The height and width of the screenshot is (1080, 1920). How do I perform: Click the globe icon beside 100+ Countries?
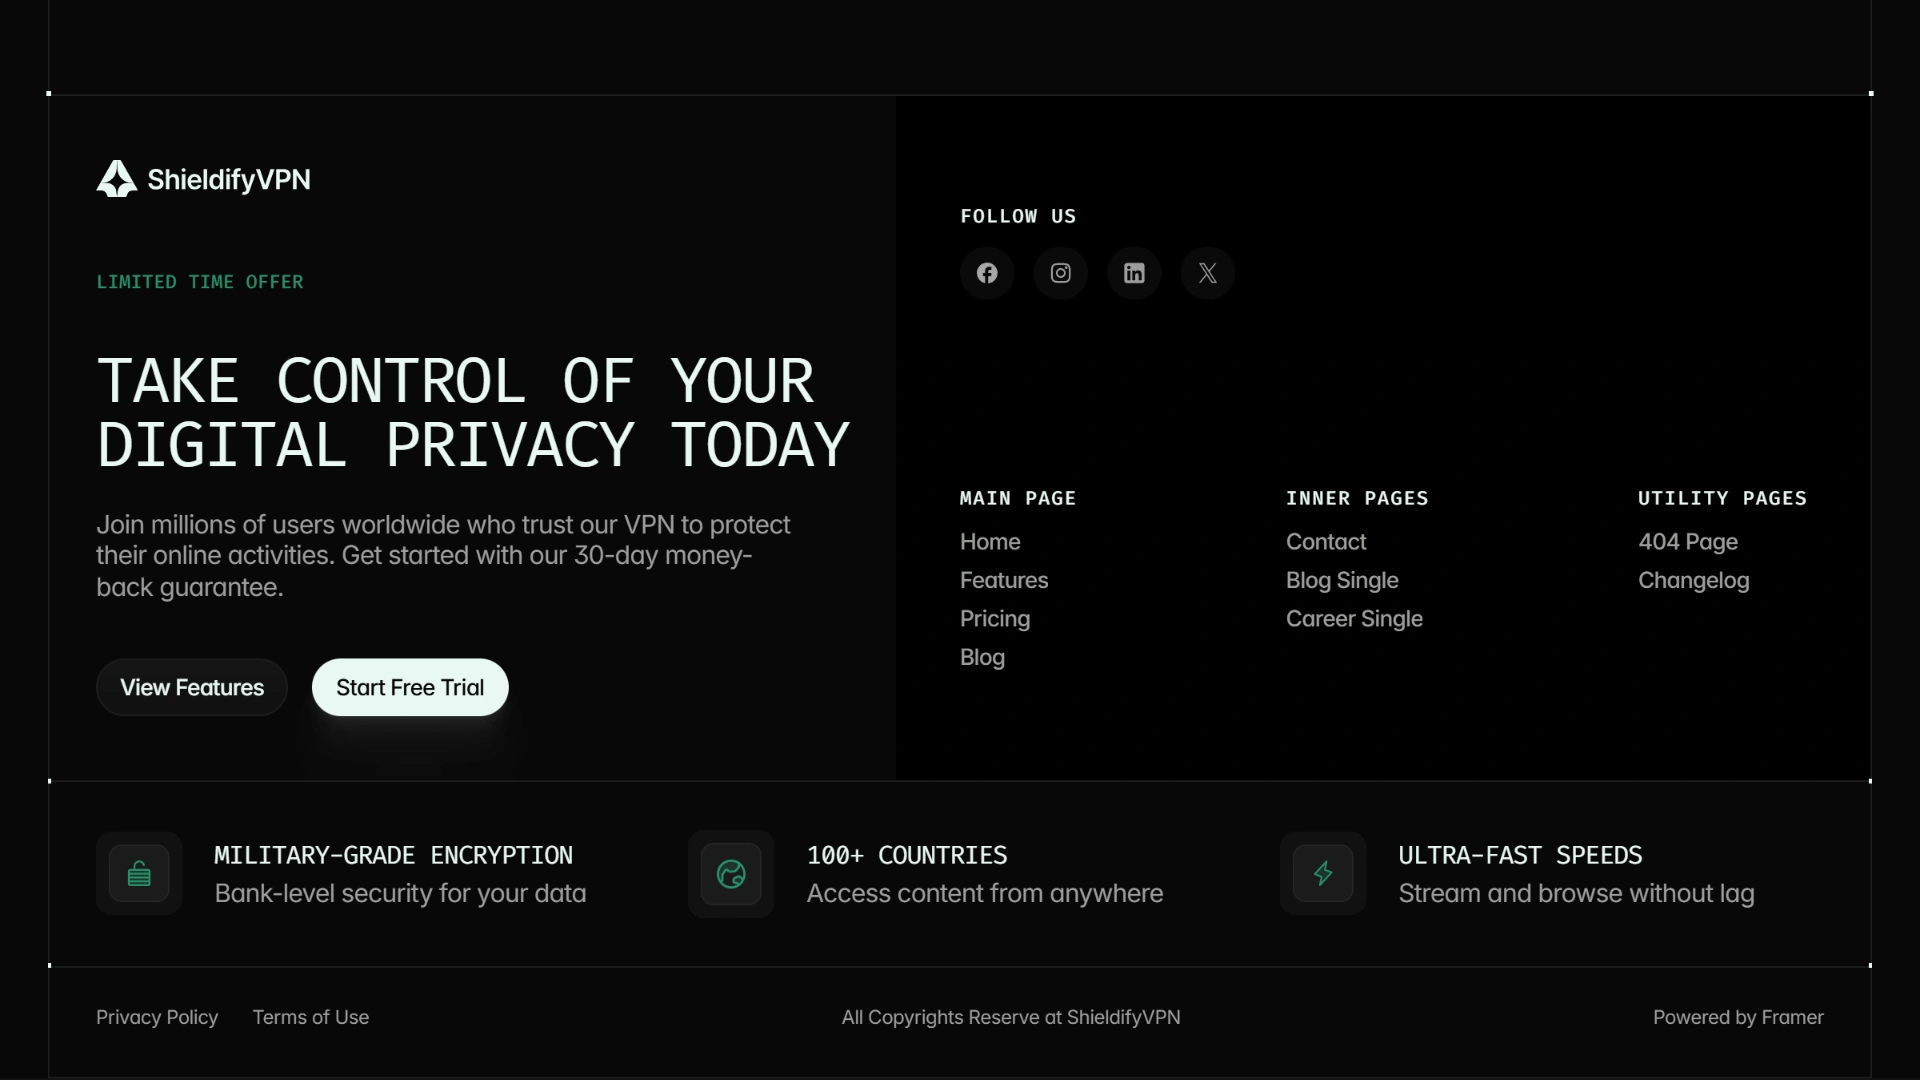pos(731,874)
